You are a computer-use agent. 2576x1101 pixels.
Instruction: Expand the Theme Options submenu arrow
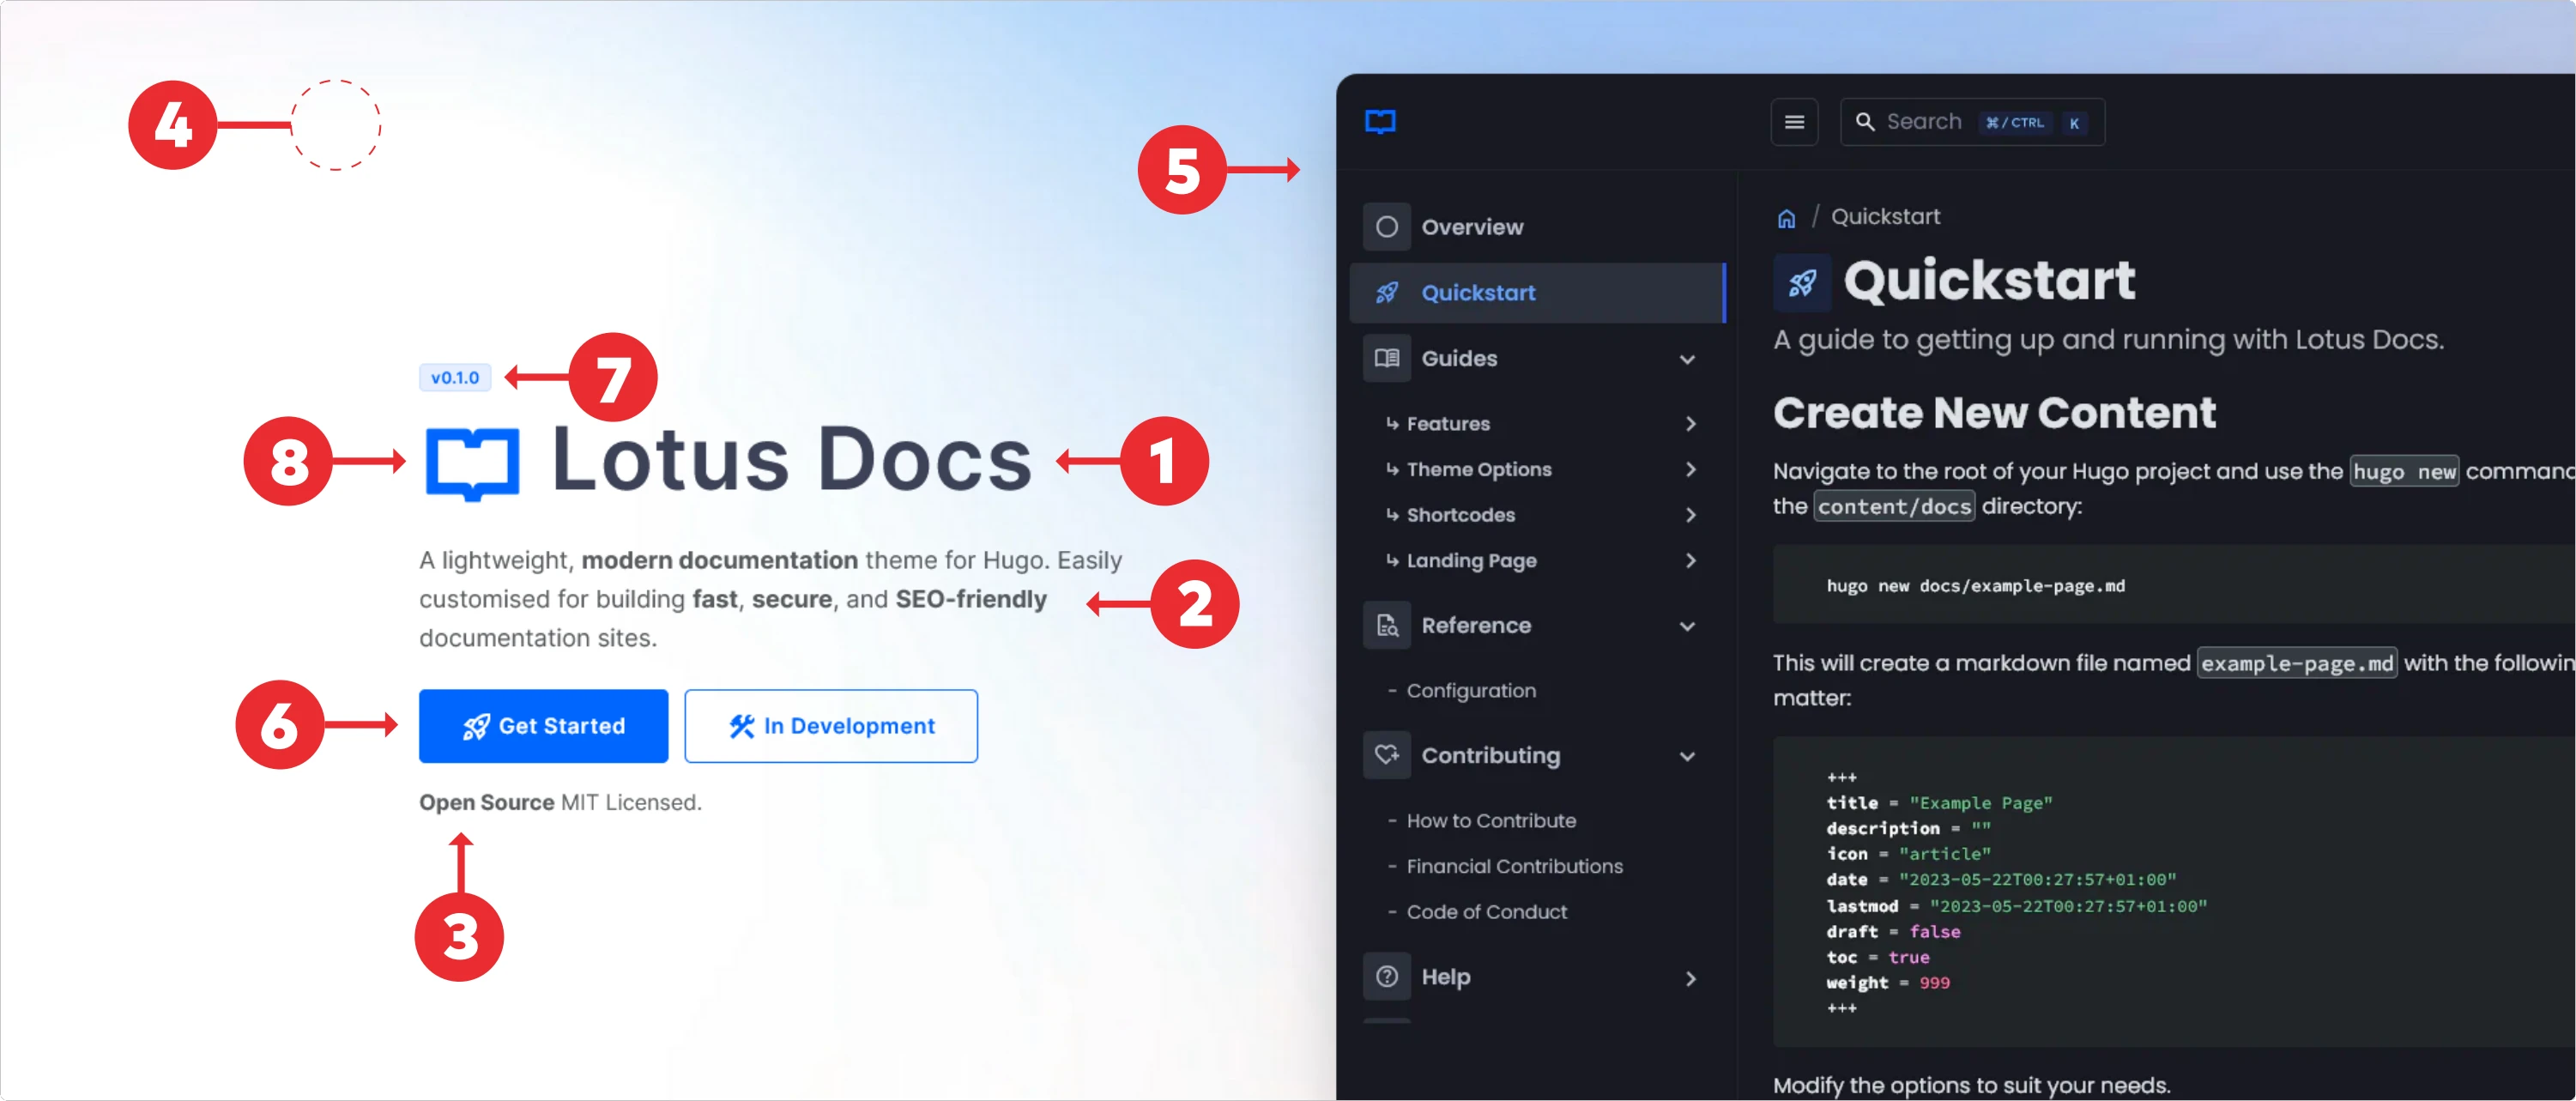click(x=1690, y=470)
